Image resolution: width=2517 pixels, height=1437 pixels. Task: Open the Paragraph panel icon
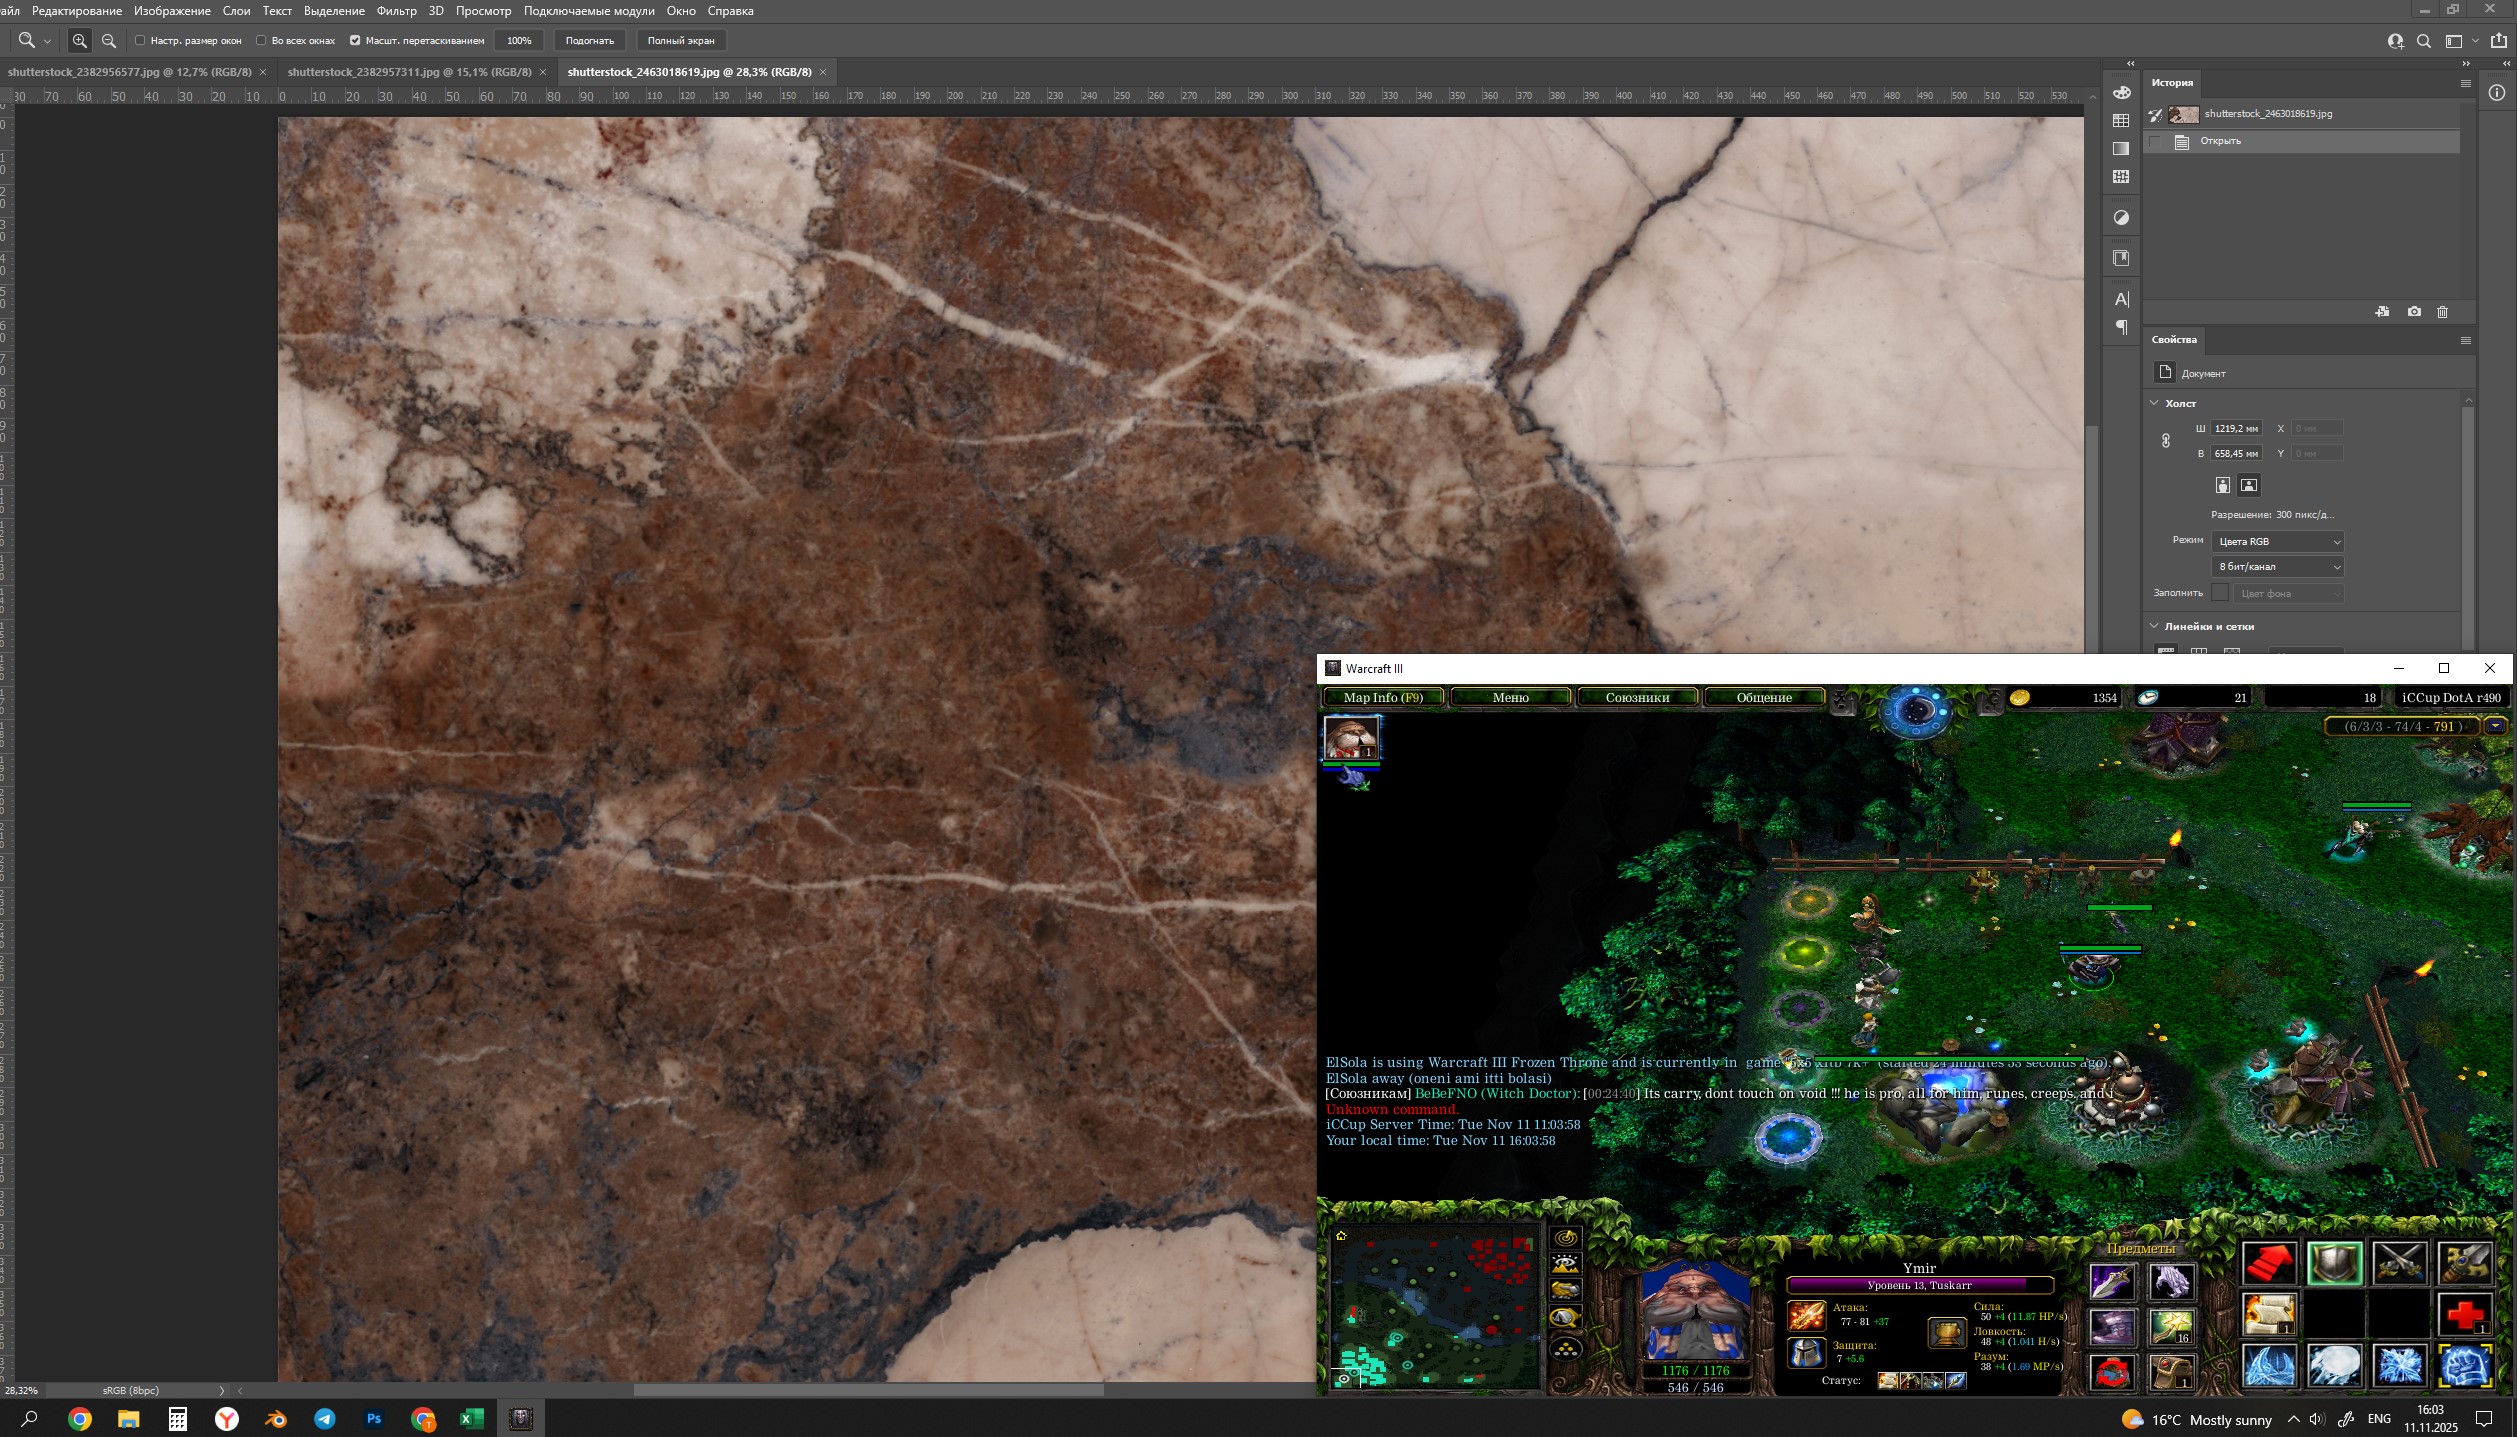(2121, 327)
